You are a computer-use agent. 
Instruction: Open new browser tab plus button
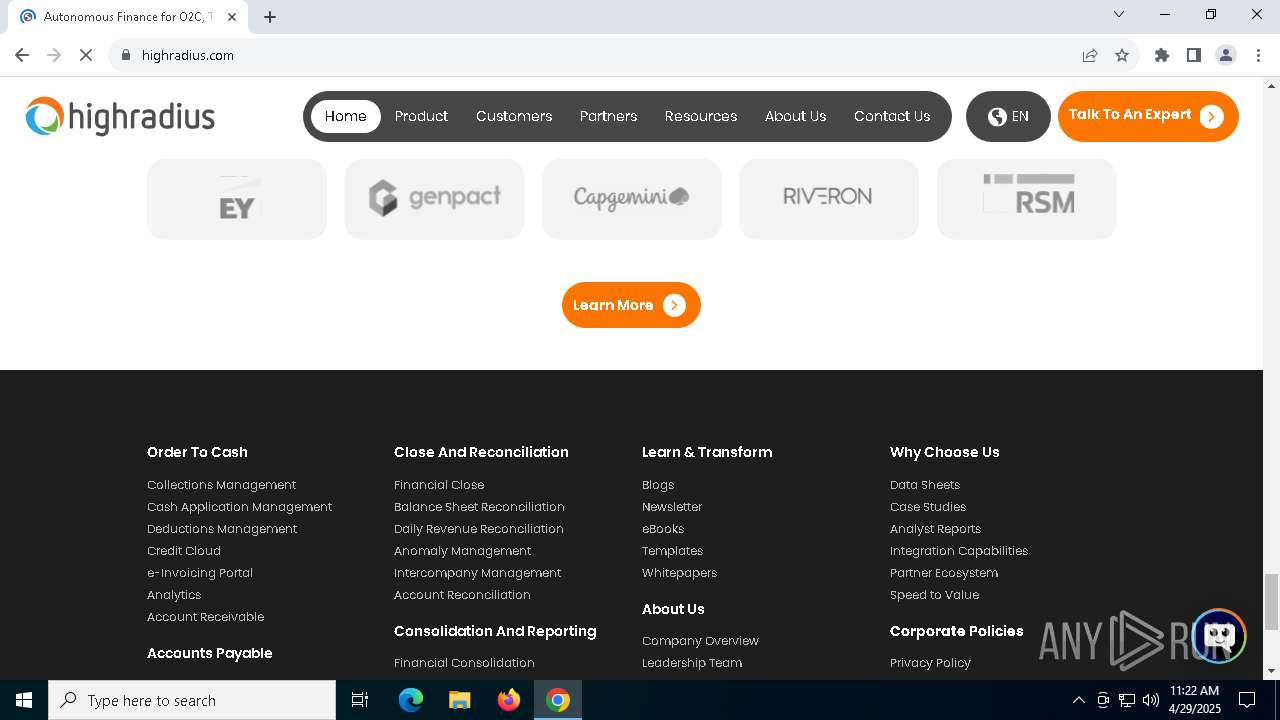(x=270, y=17)
